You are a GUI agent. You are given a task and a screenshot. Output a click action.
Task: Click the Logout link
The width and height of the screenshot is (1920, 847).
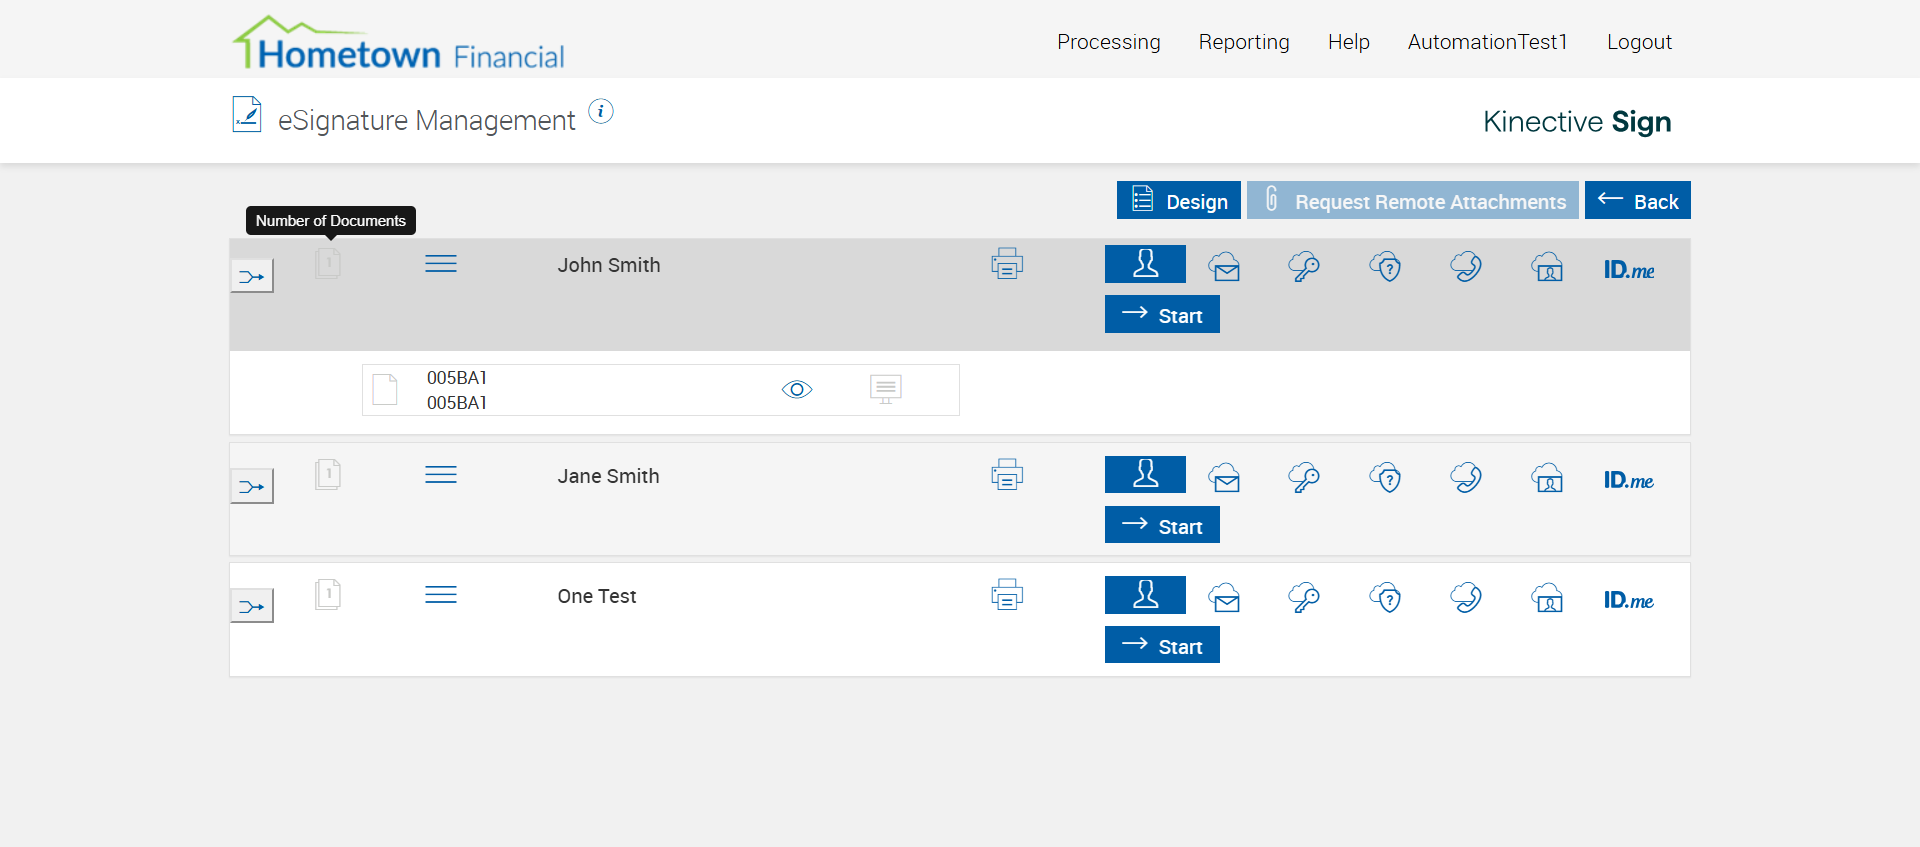click(x=1639, y=42)
